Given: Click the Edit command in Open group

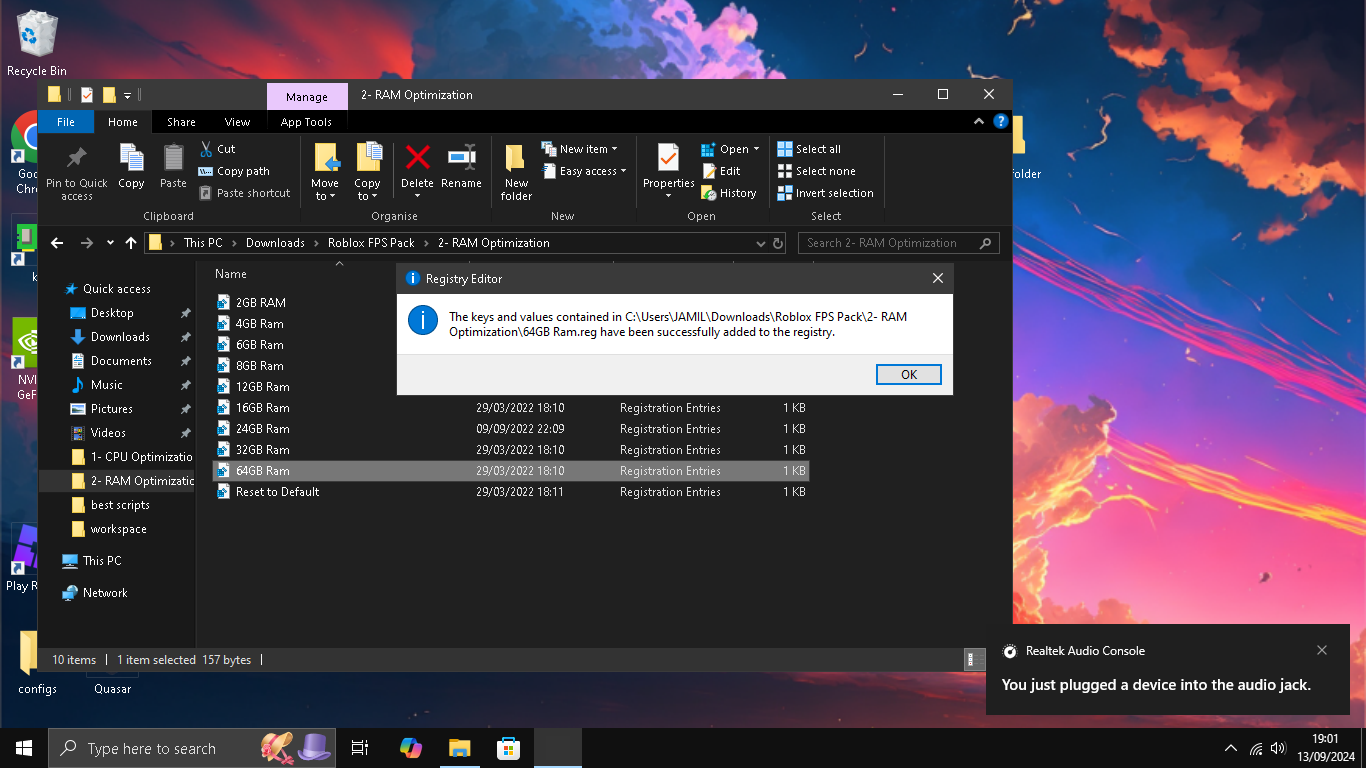Looking at the screenshot, I should click(x=721, y=171).
